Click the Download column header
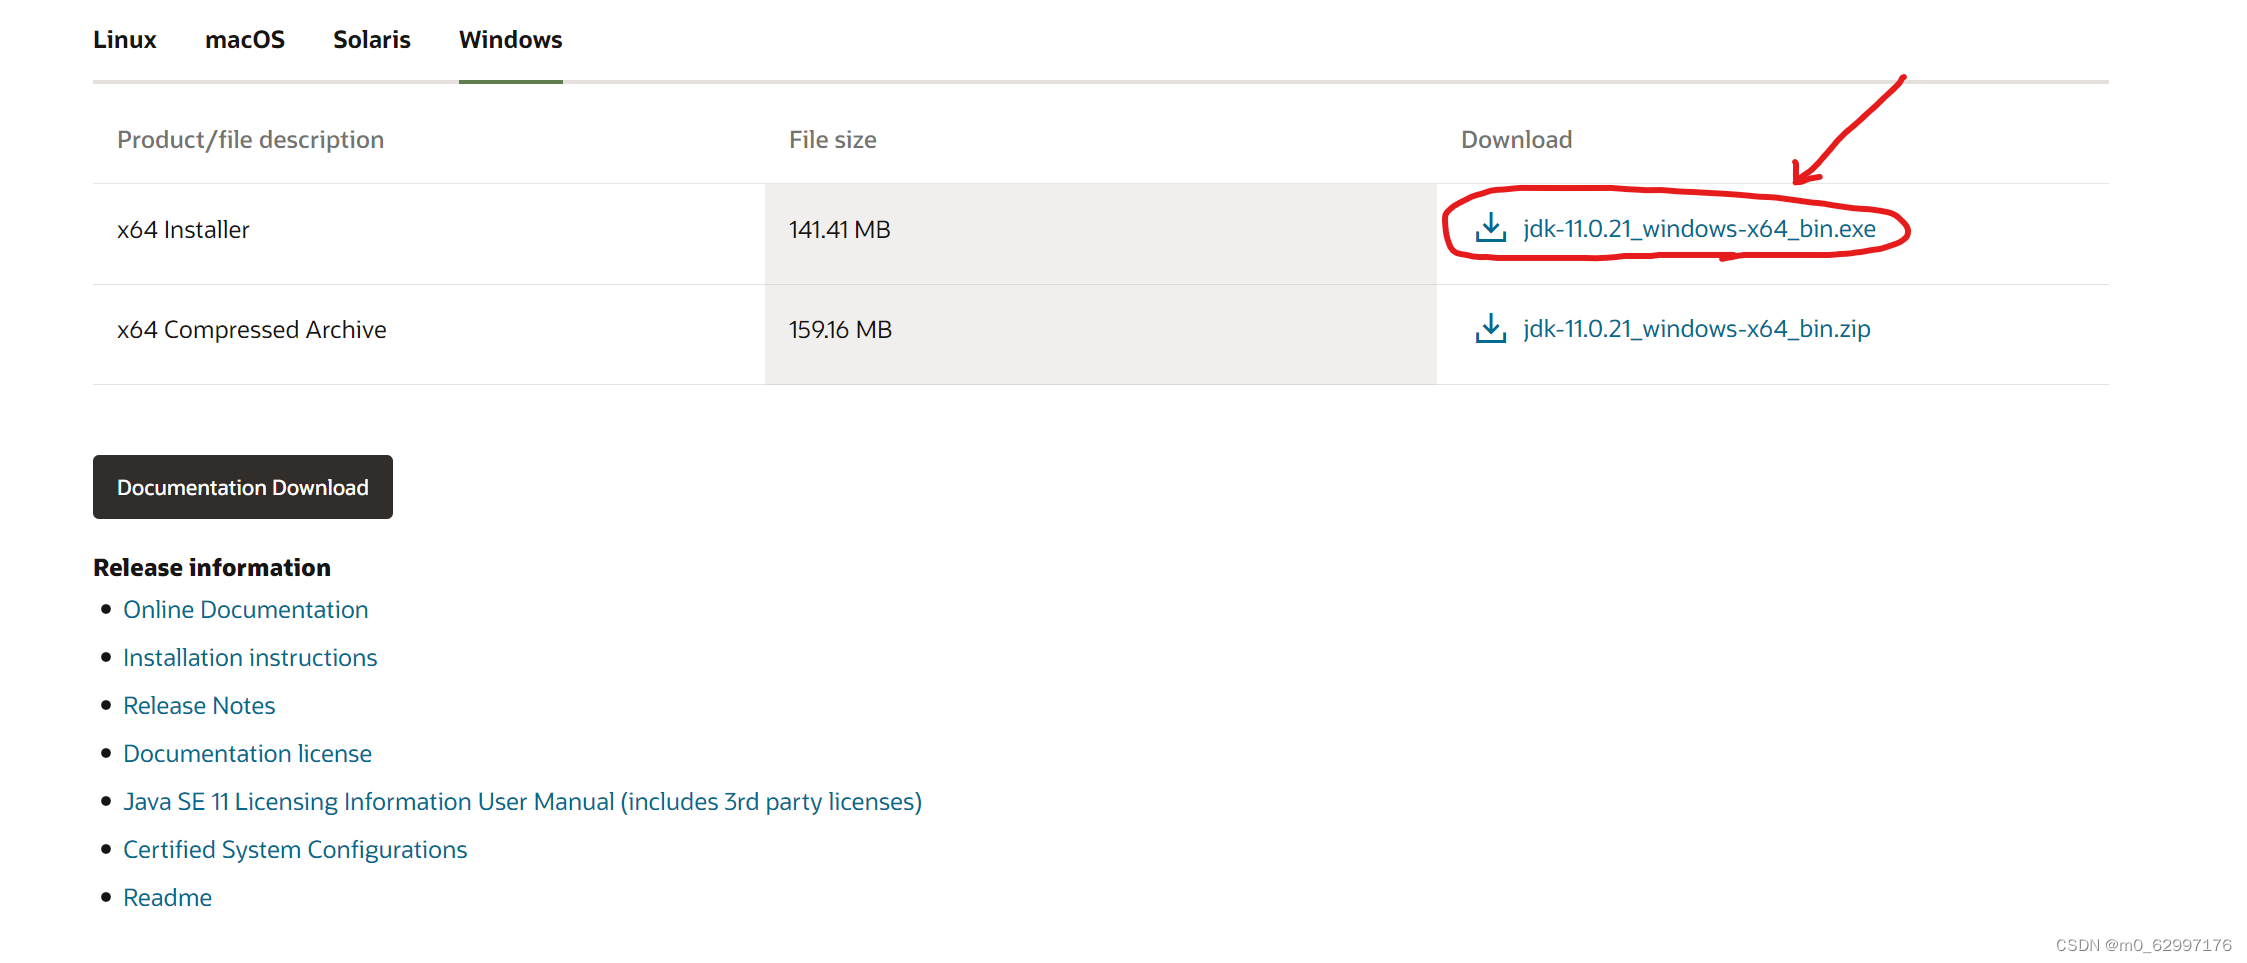The width and height of the screenshot is (2247, 963). (x=1516, y=139)
